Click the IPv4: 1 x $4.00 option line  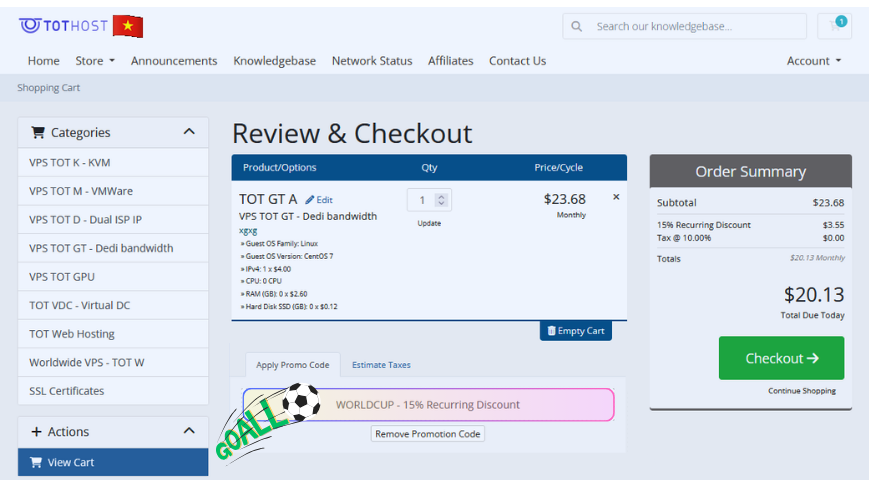[266, 269]
